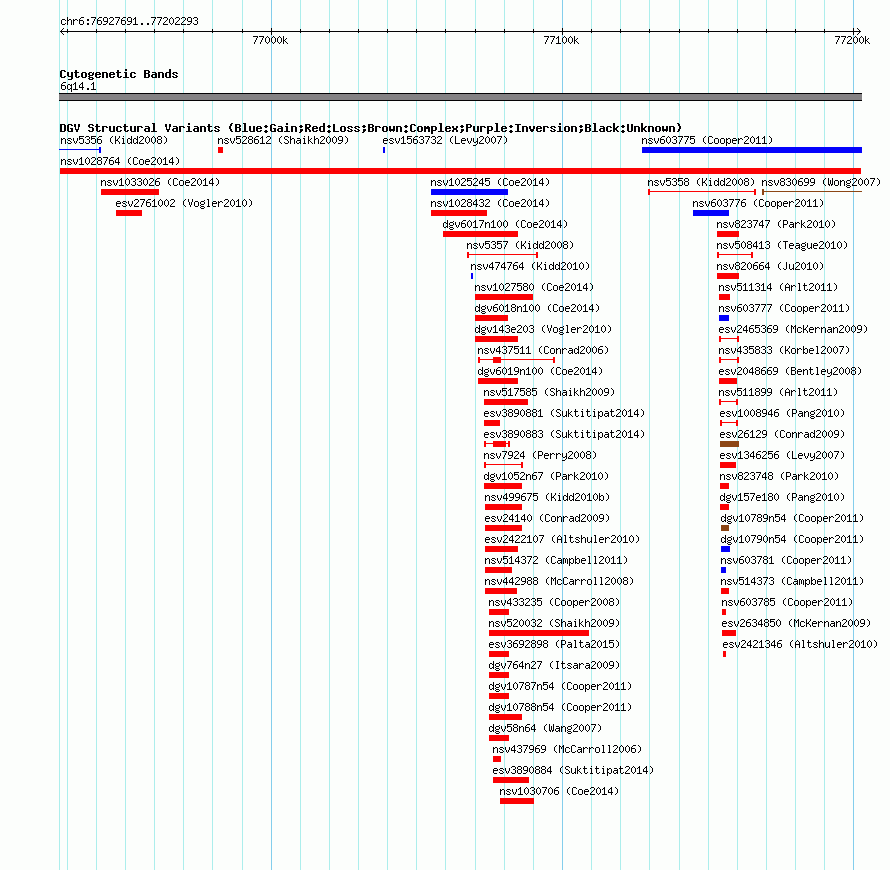Open esv1563732 (Levy2007) variant label
This screenshot has height=870, width=890.
coord(445,140)
